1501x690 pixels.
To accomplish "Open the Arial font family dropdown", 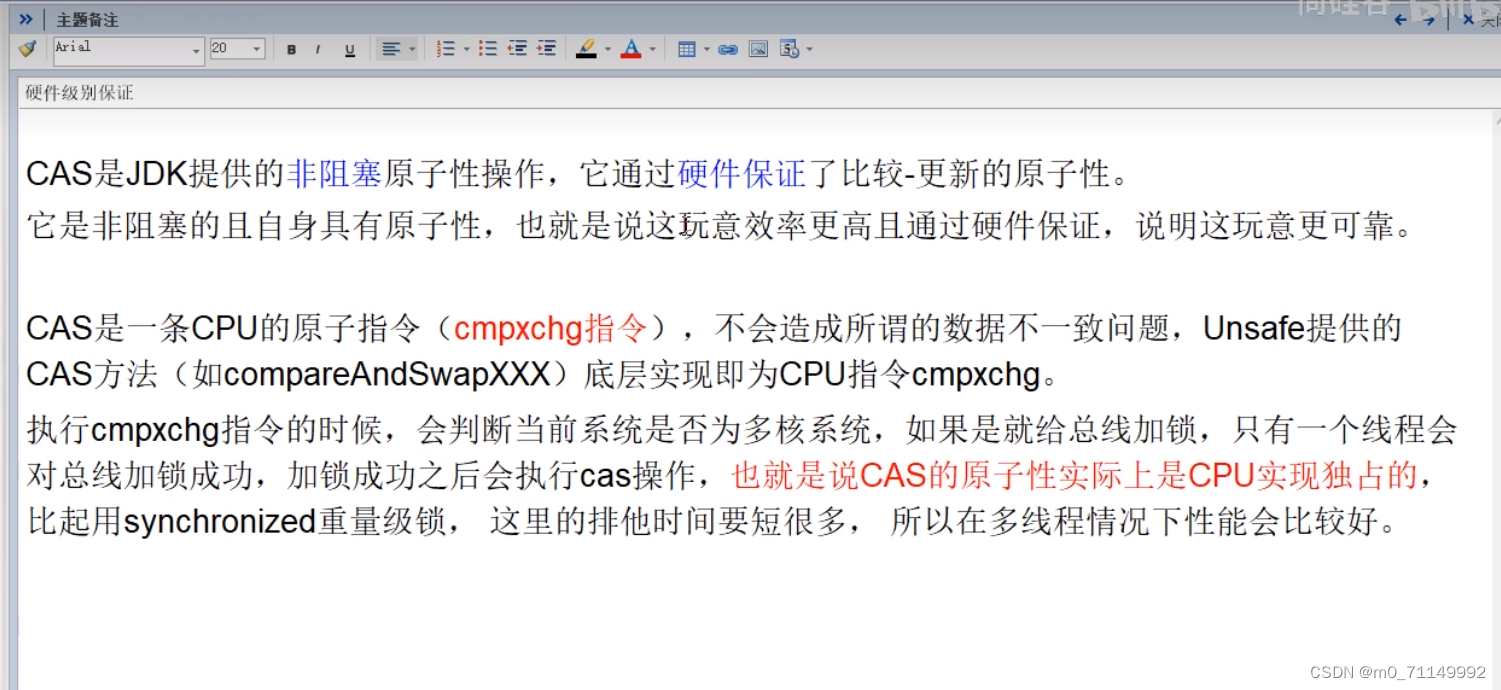I will coord(195,48).
